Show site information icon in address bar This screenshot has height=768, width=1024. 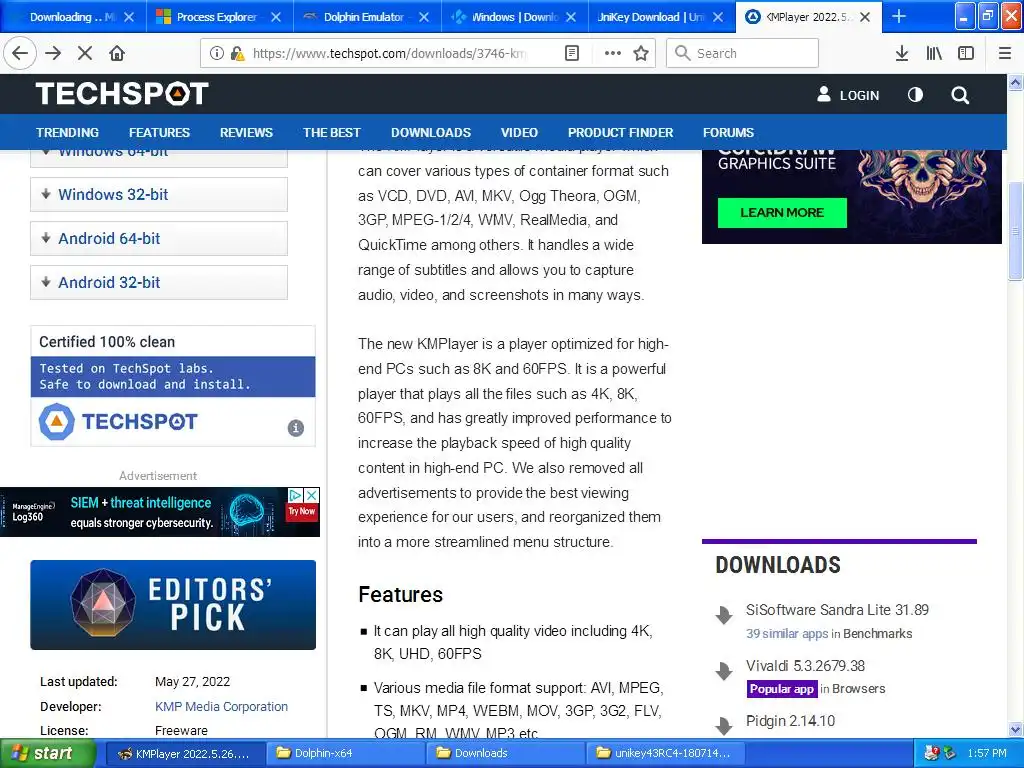tap(216, 54)
